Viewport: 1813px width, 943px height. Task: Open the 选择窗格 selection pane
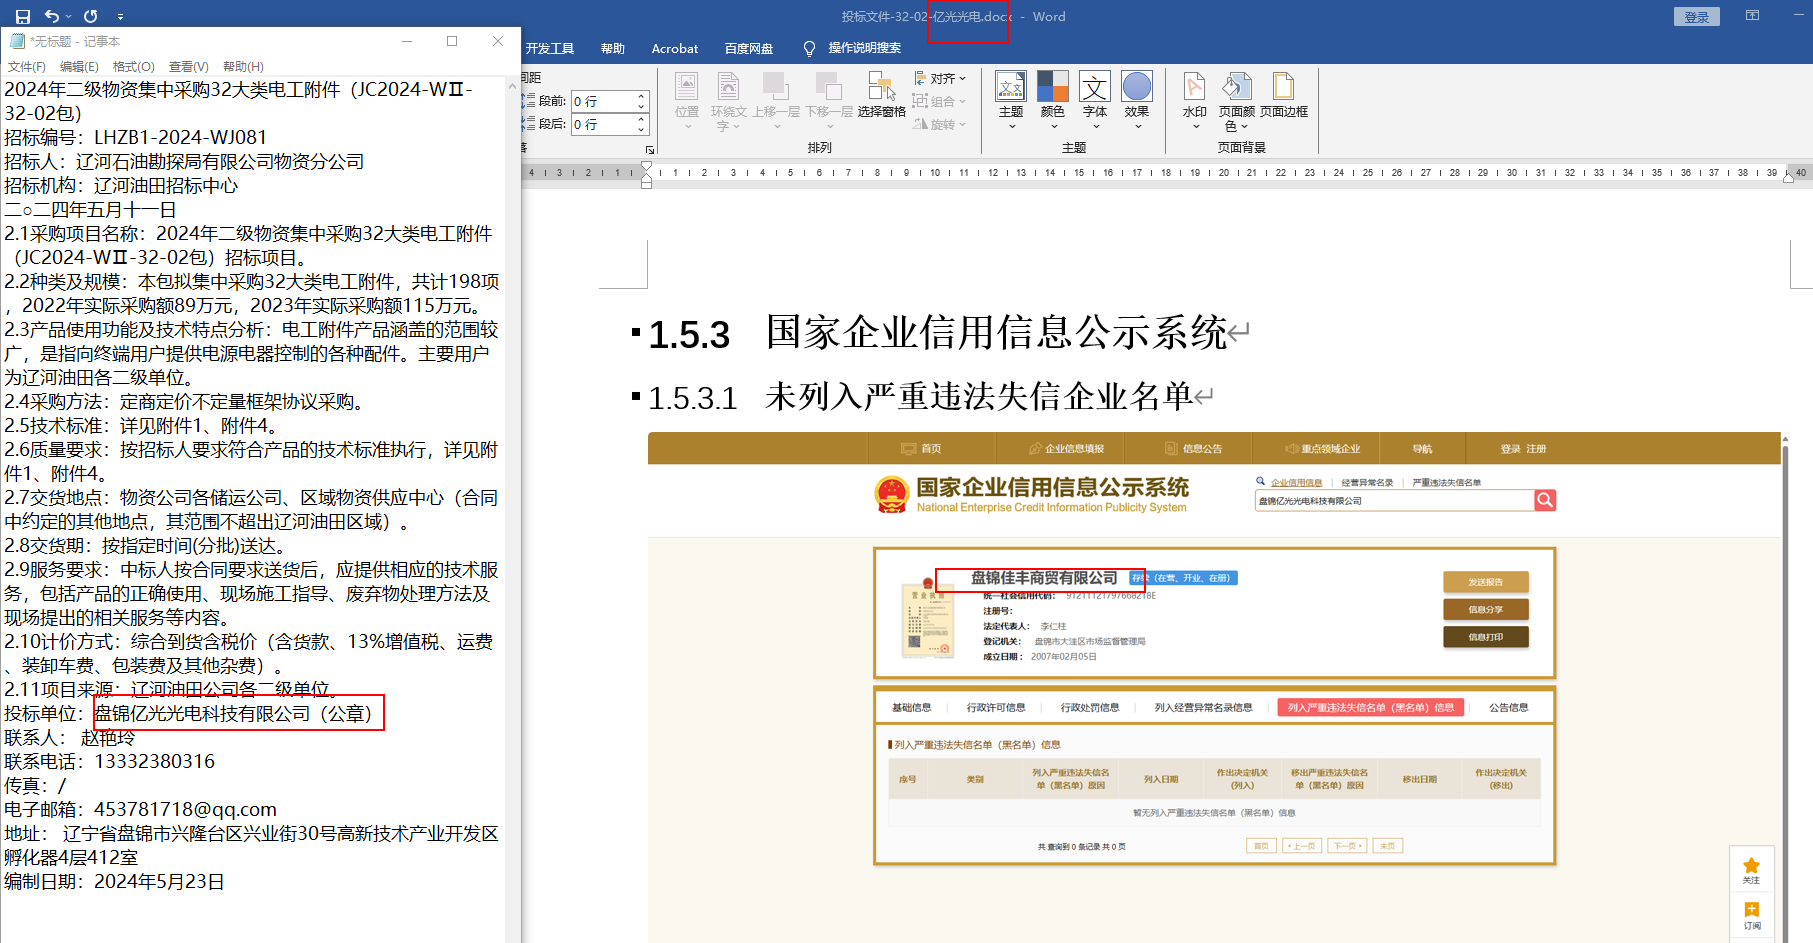[x=881, y=96]
